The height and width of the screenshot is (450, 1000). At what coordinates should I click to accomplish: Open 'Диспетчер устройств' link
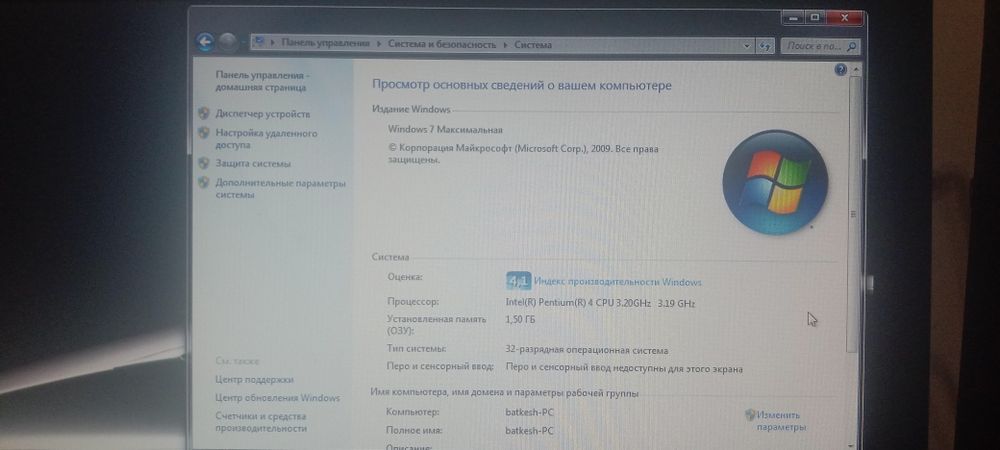(263, 114)
